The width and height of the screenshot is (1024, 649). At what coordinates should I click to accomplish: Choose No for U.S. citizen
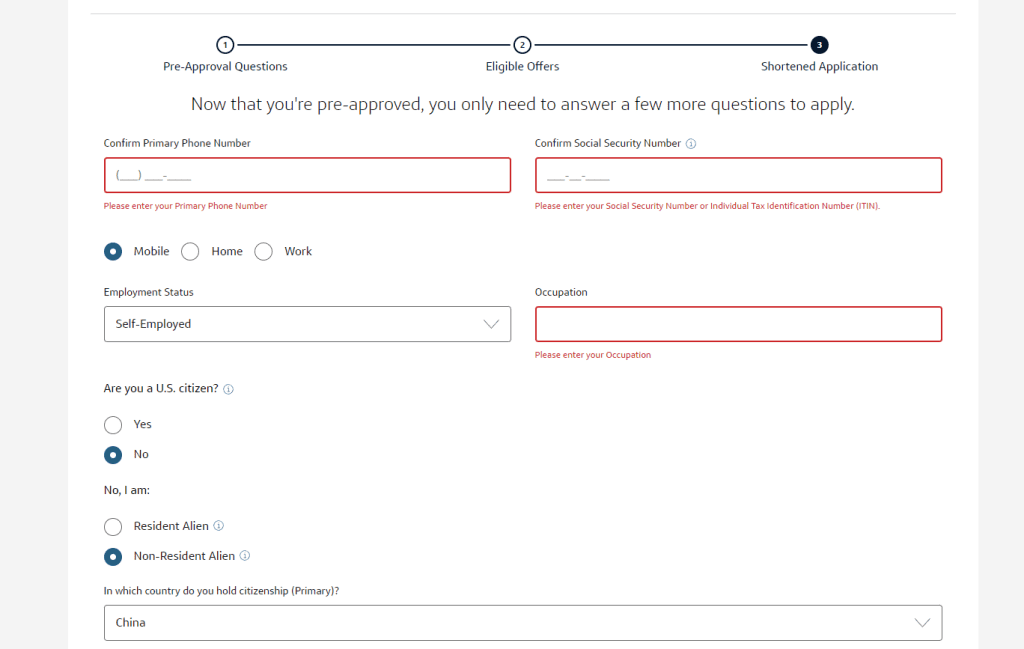coord(113,455)
